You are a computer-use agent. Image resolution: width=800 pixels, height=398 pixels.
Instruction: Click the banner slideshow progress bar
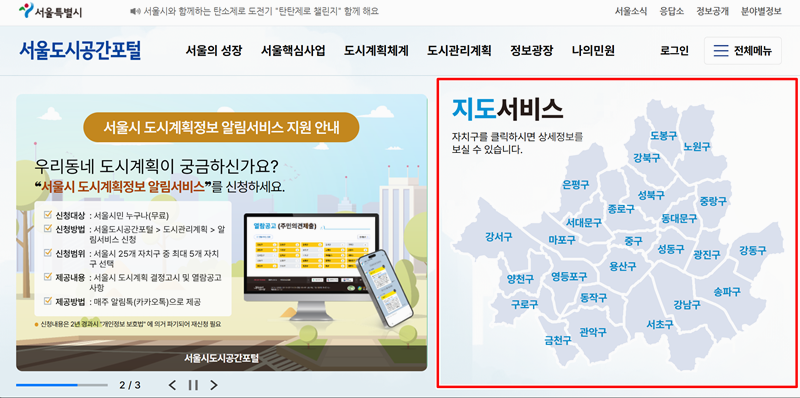point(62,385)
